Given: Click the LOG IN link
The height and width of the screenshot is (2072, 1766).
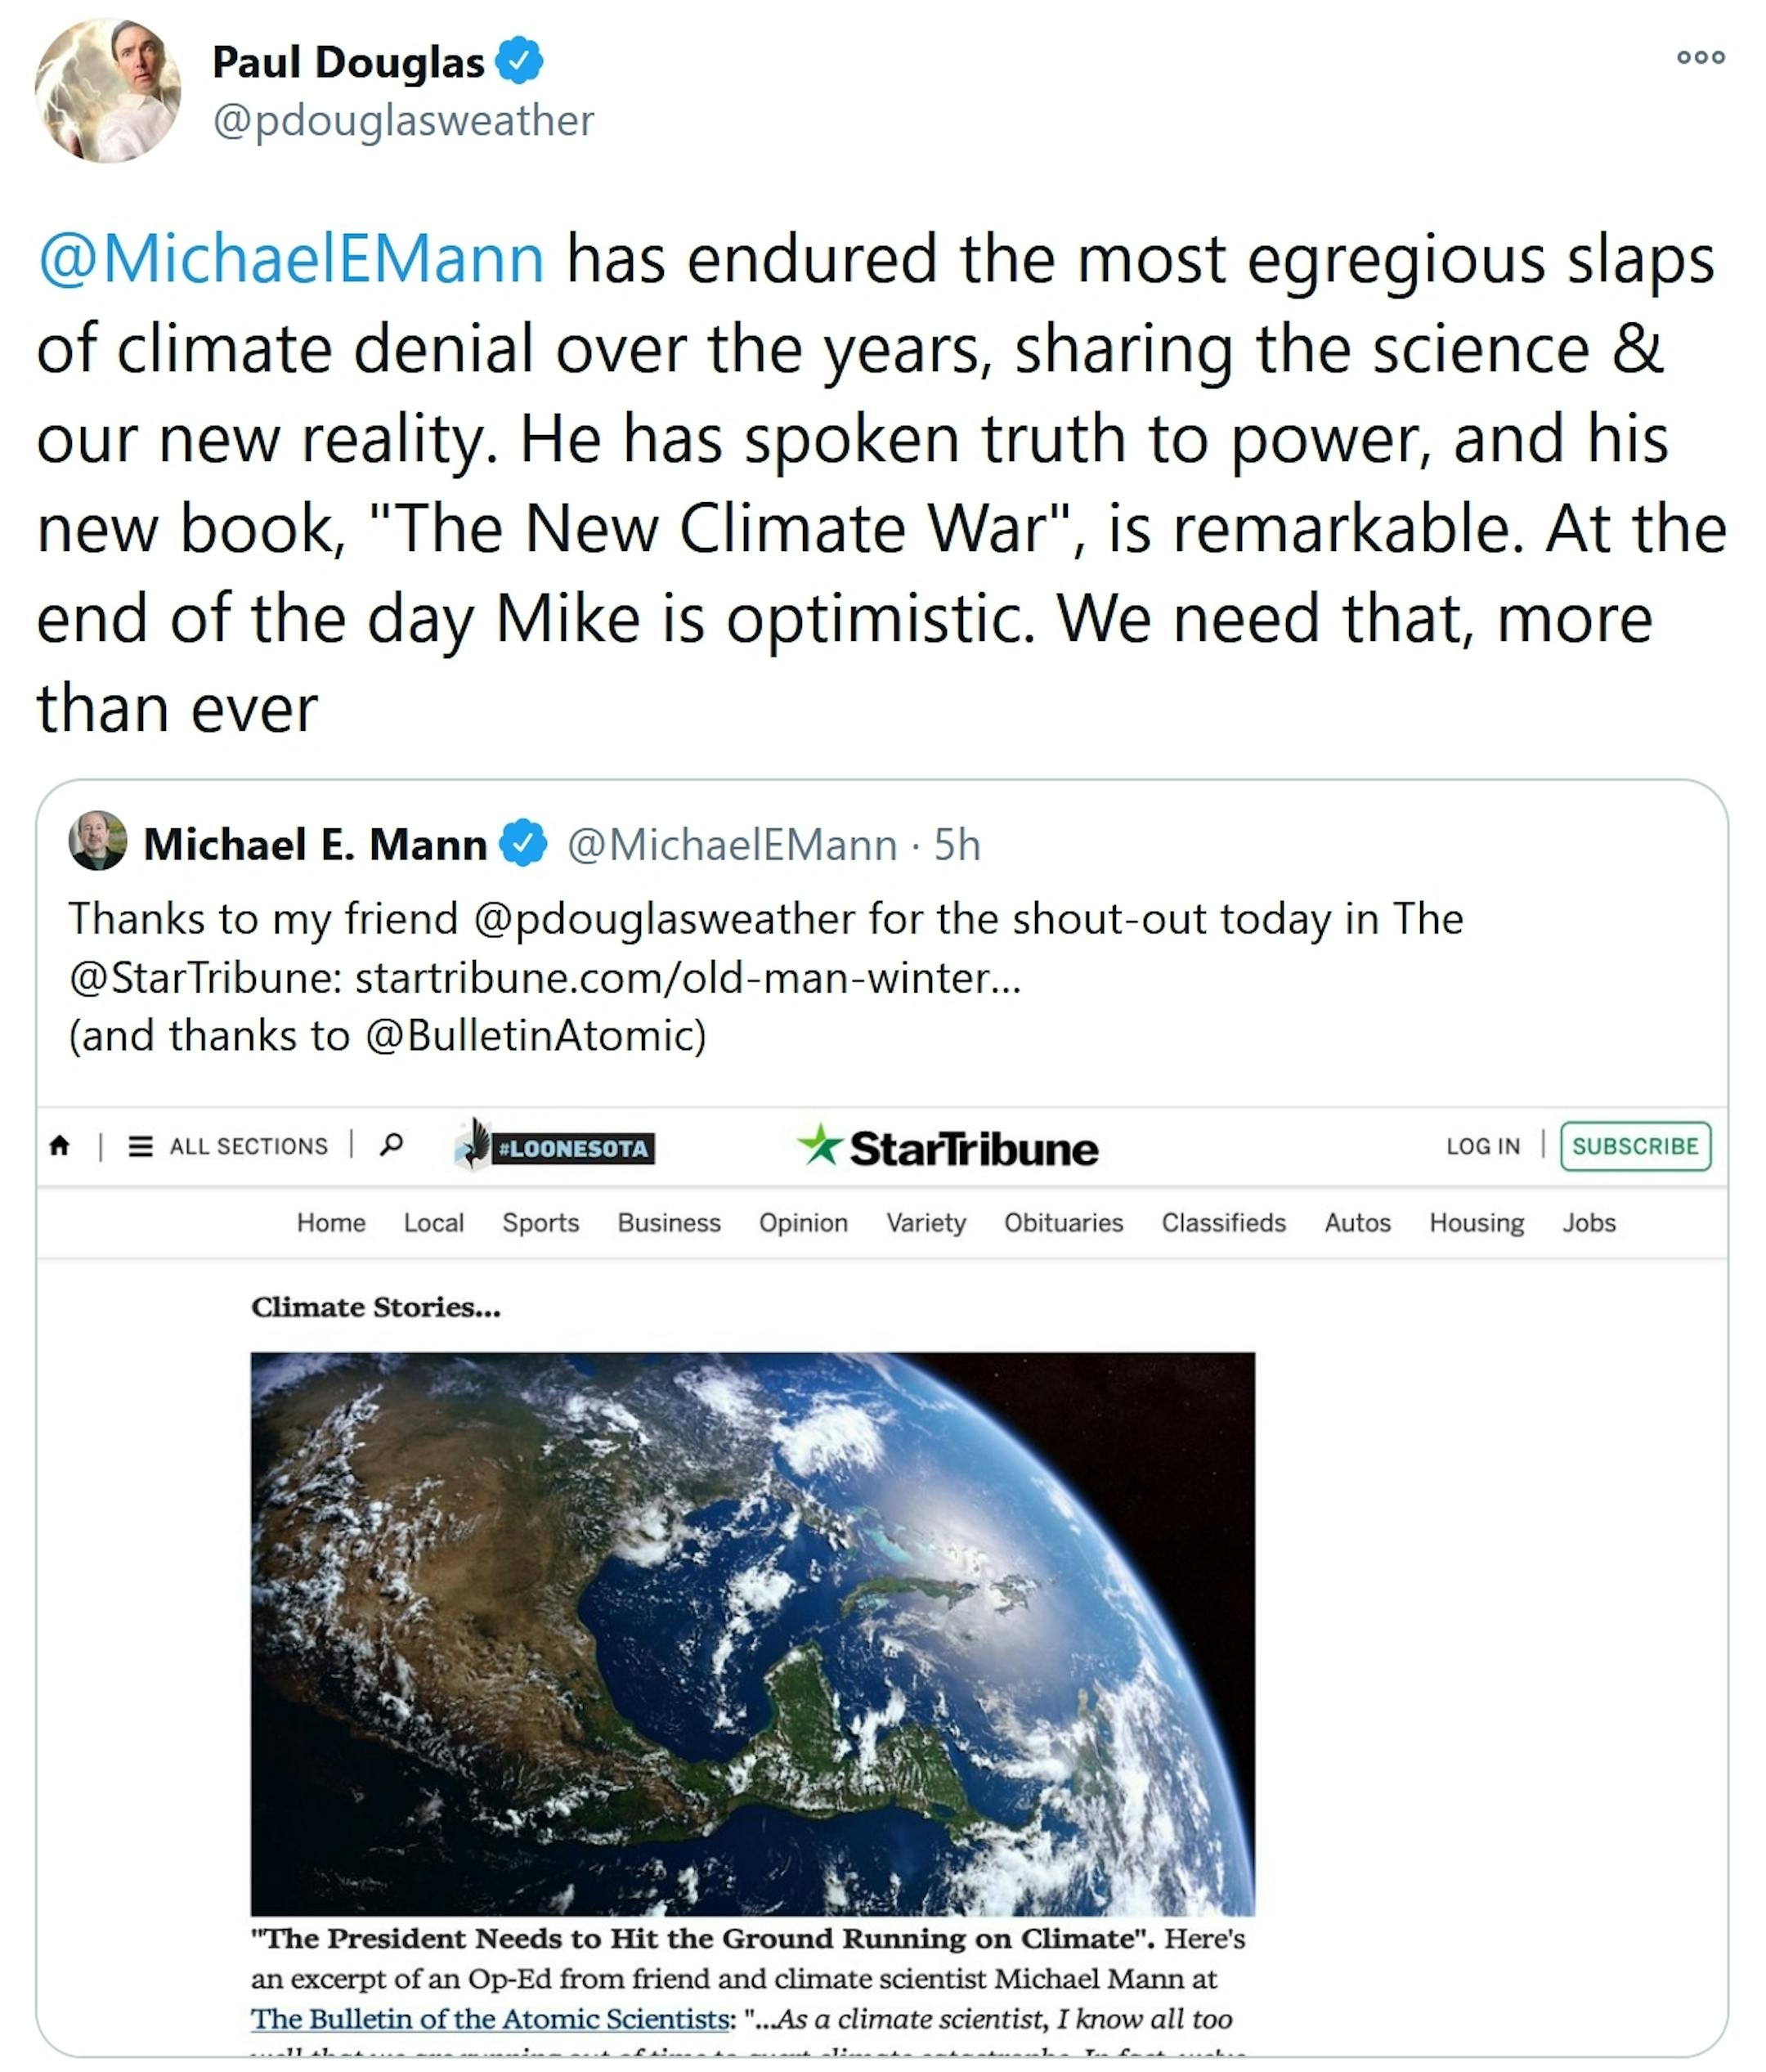Looking at the screenshot, I should 1482,1146.
